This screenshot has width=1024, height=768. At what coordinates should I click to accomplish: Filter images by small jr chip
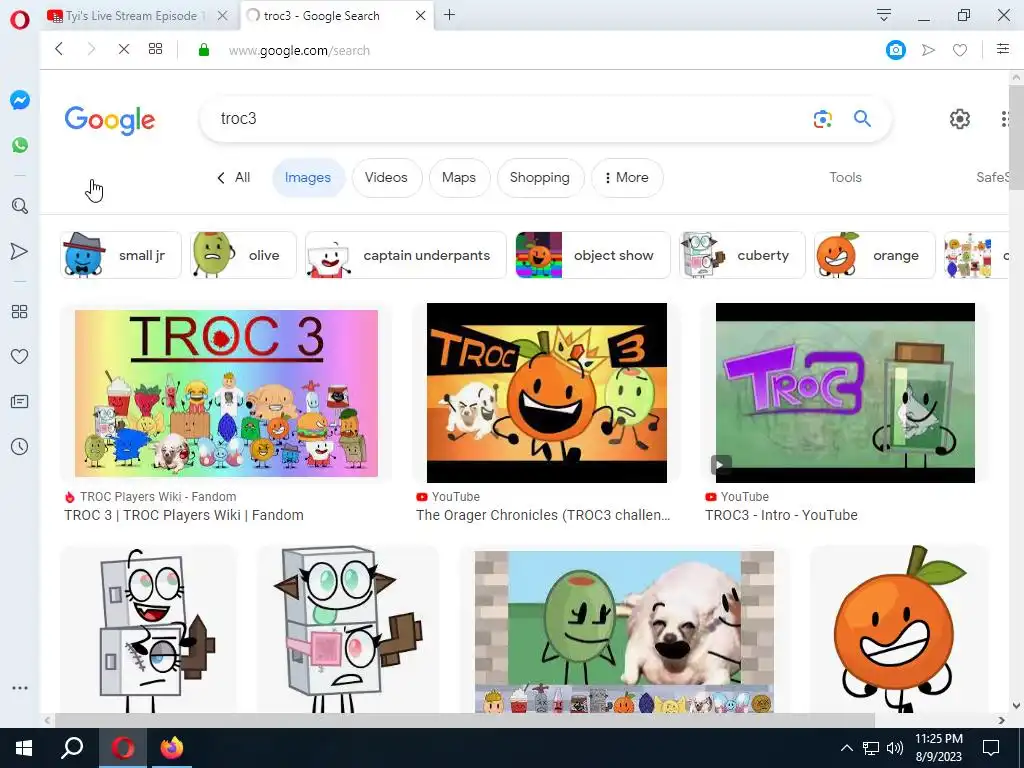[x=120, y=255]
